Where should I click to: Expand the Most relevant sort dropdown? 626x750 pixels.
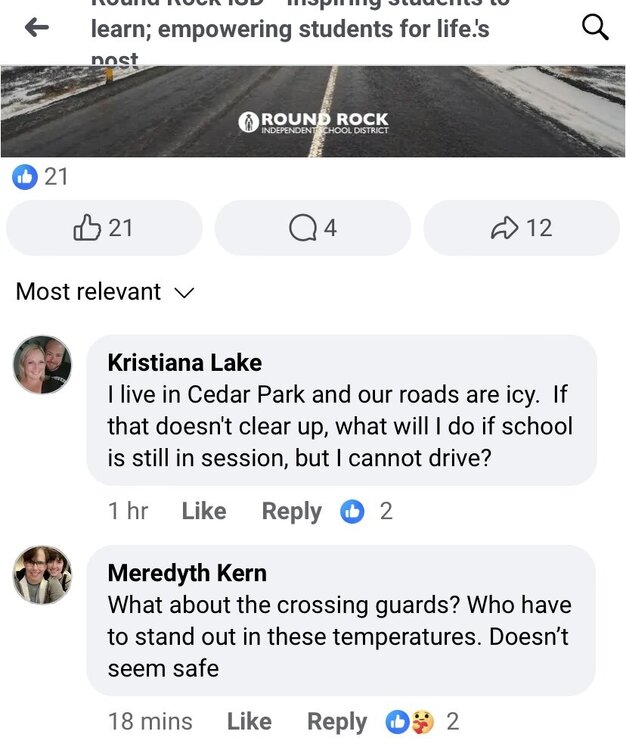tap(105, 292)
